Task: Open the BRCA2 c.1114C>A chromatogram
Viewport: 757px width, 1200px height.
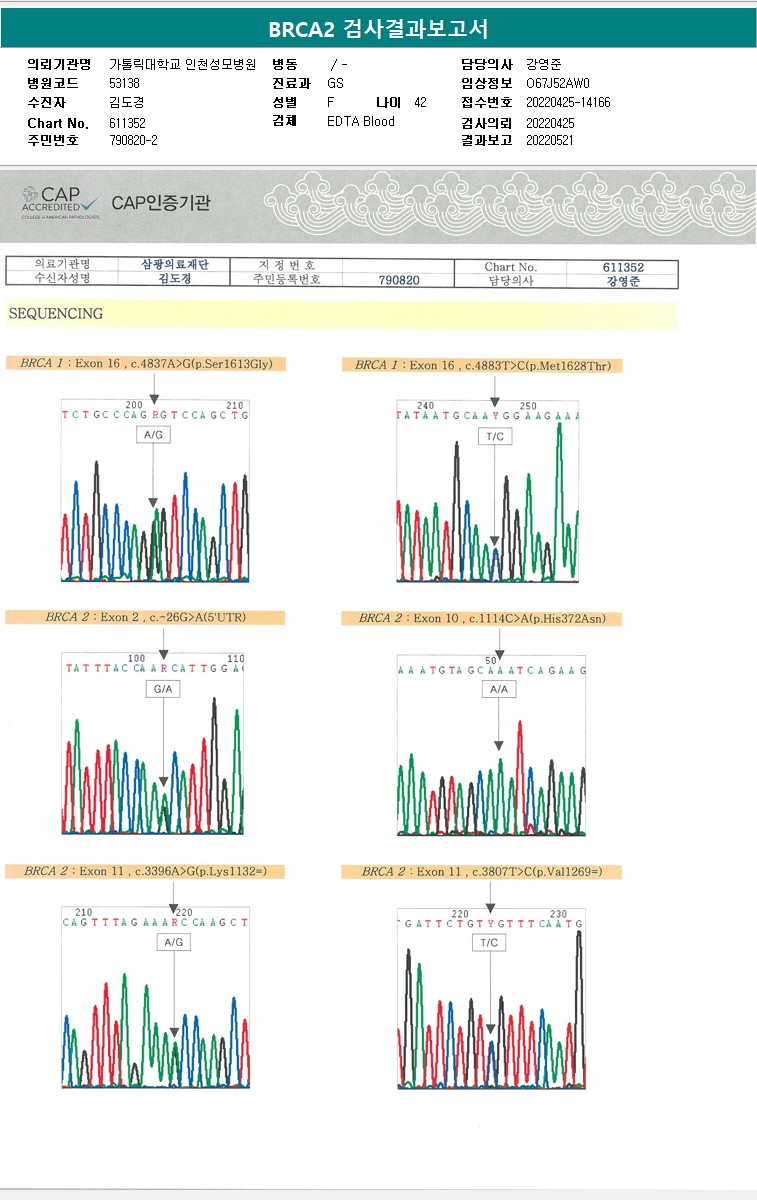Action: 491,746
